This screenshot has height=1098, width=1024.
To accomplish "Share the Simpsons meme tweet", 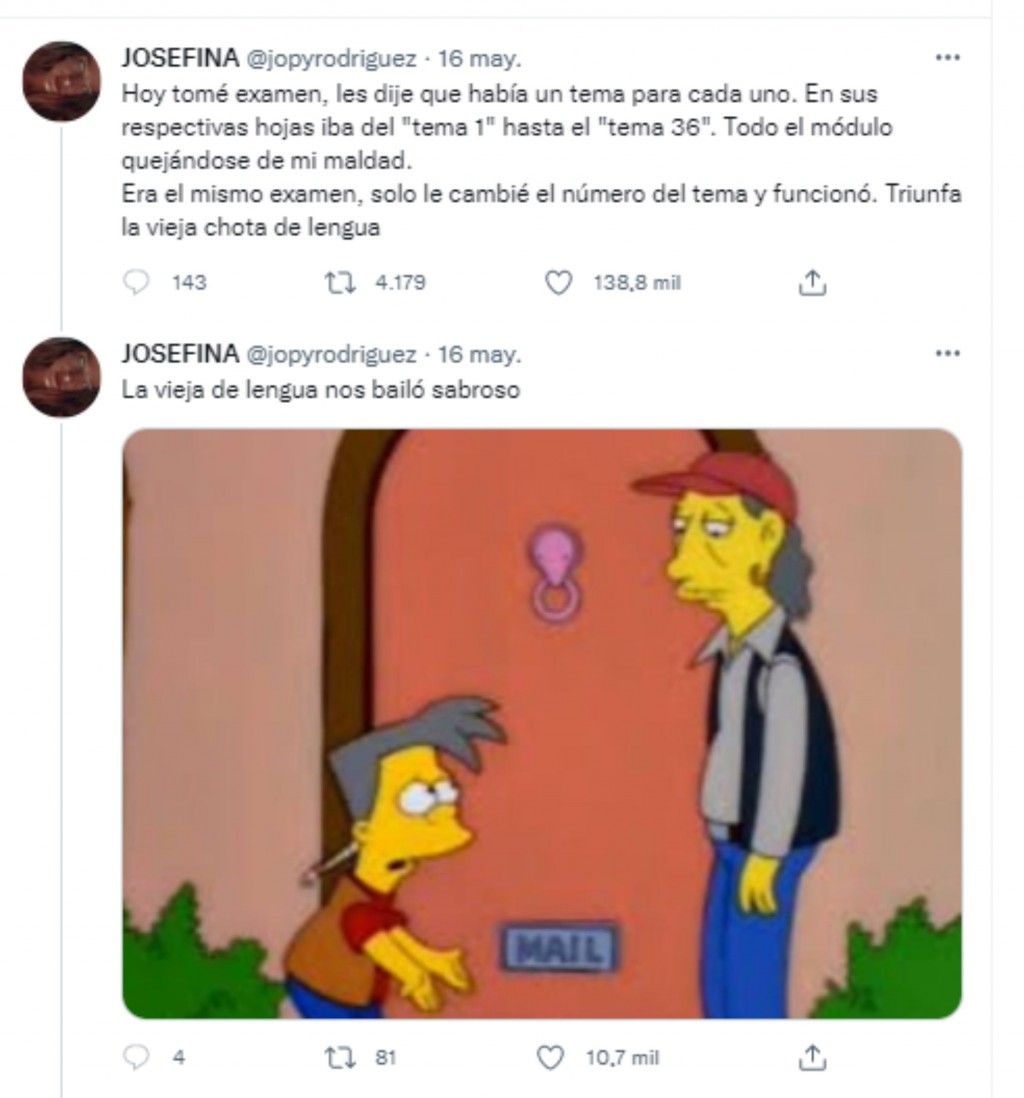I will tap(812, 1058).
